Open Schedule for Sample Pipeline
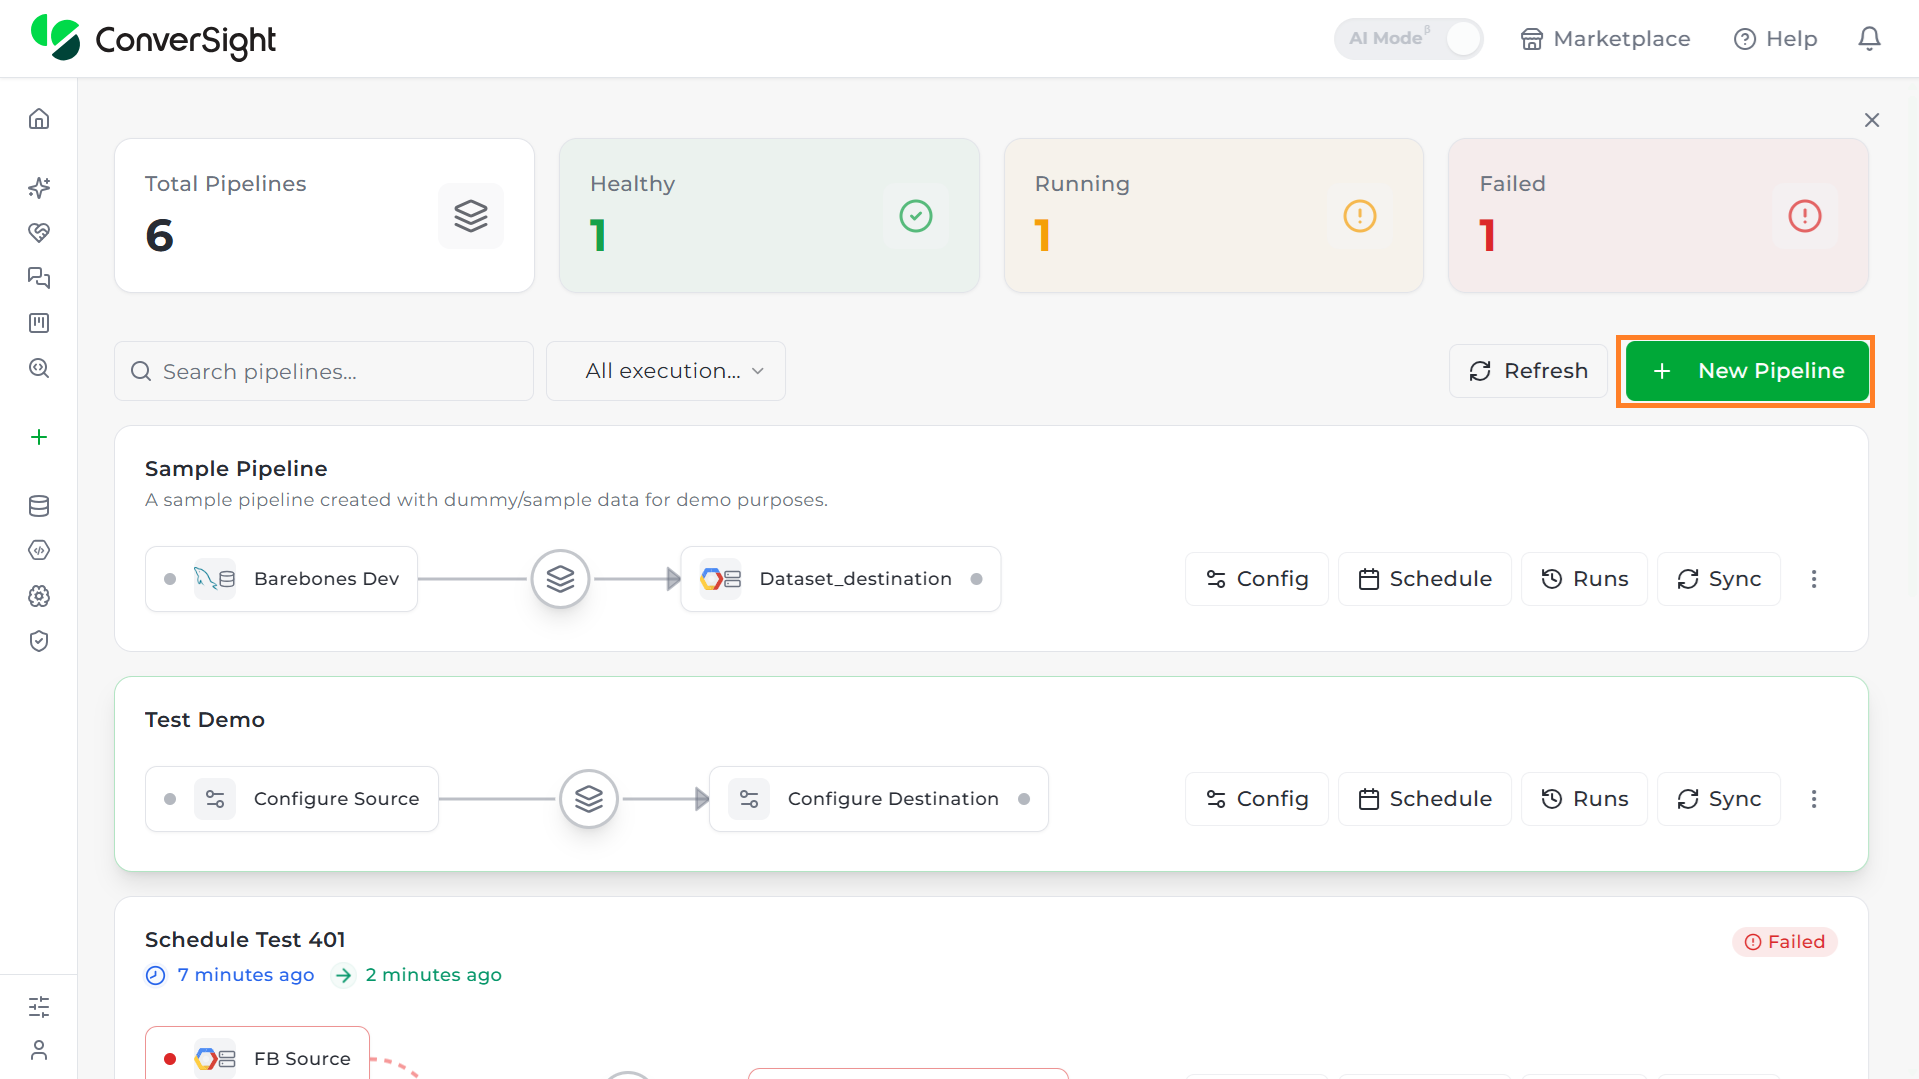This screenshot has height=1079, width=1919. tap(1425, 579)
